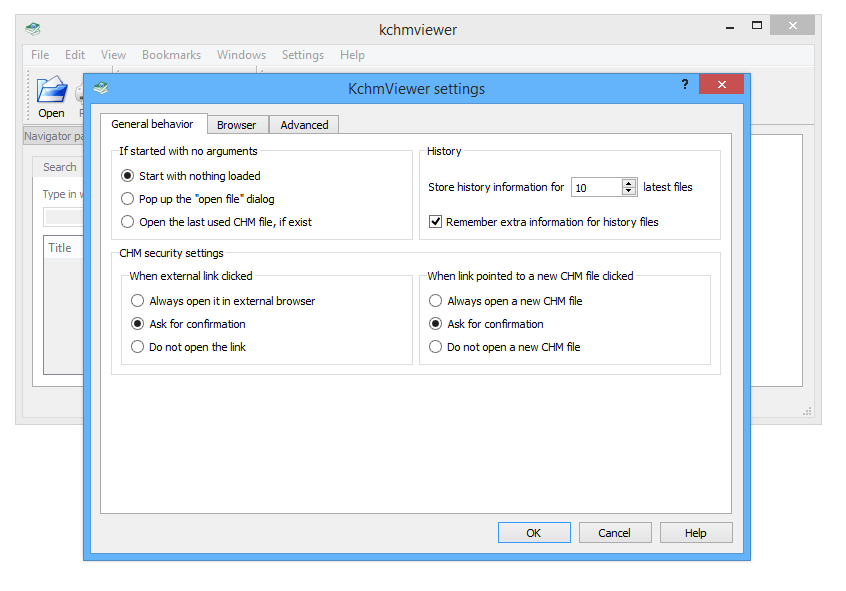Screen dimensions: 846x591
Task: Increase history file count with up arrow
Action: pyautogui.click(x=629, y=183)
